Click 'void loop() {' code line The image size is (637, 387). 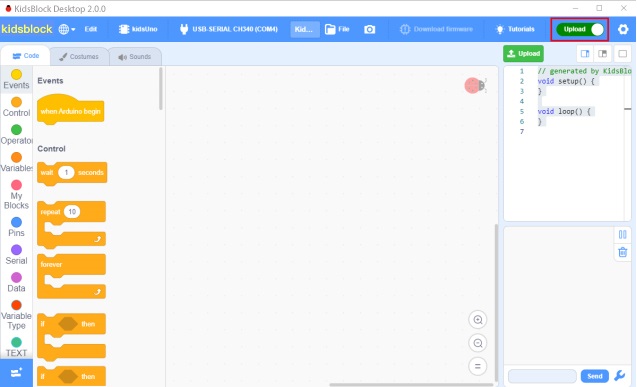point(564,111)
